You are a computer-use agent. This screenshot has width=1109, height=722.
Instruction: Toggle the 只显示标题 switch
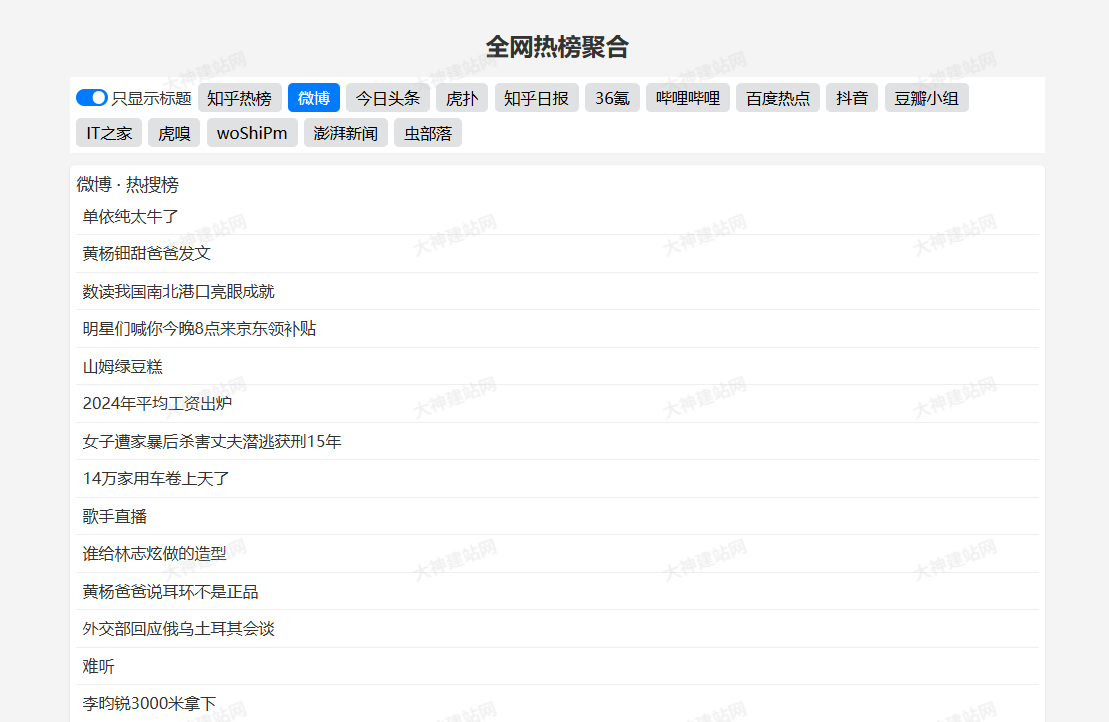(x=92, y=98)
